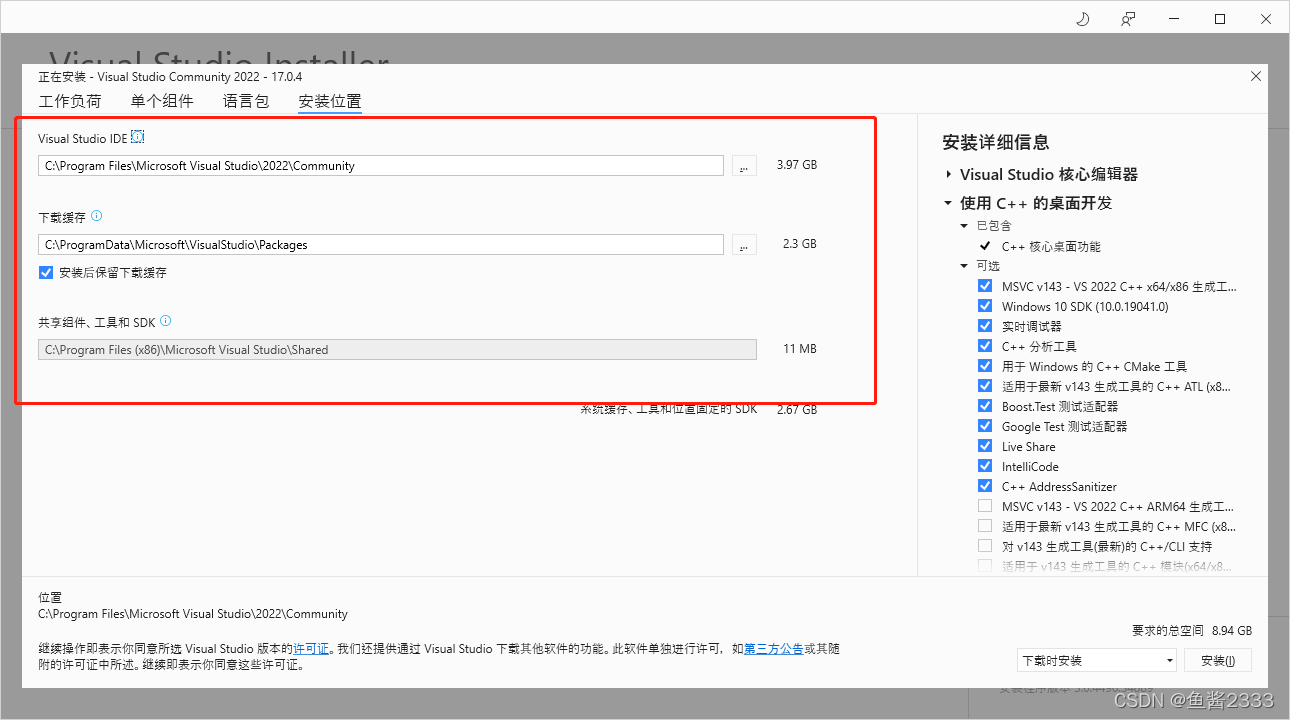The width and height of the screenshot is (1290, 720).
Task: Browse for Visual Studio IDE install folder
Action: [x=744, y=166]
